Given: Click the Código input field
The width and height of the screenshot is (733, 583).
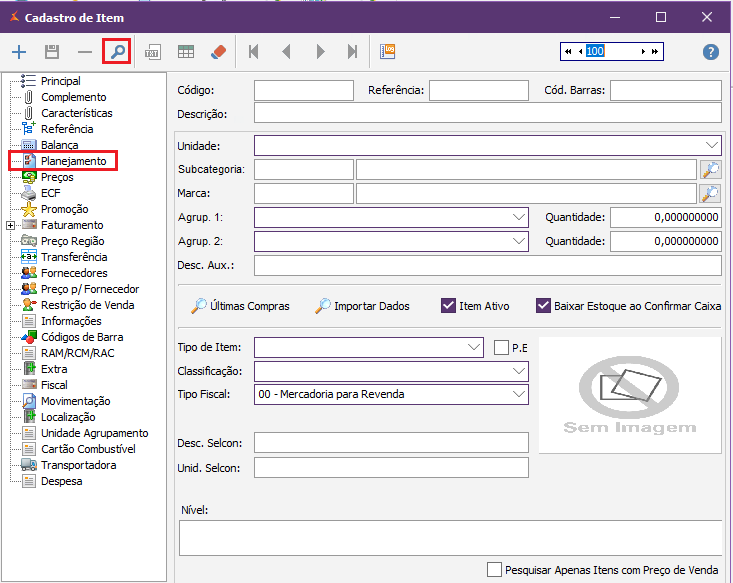Looking at the screenshot, I should click(x=304, y=90).
